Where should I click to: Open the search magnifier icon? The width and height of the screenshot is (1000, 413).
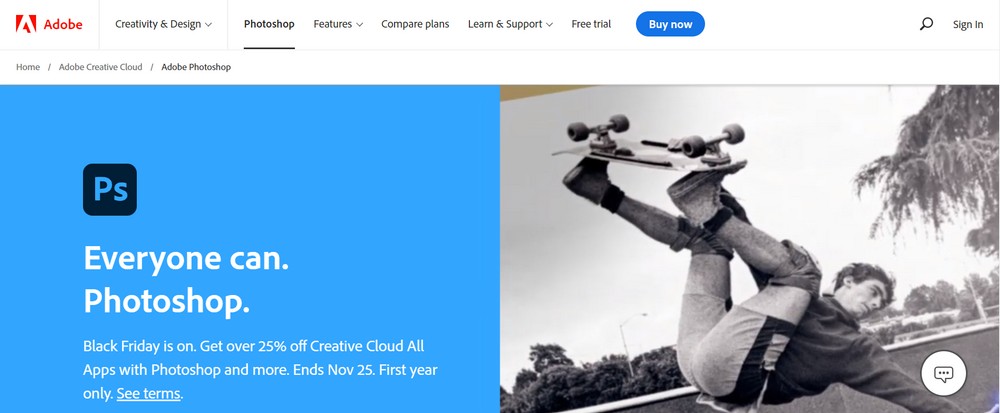coord(926,24)
